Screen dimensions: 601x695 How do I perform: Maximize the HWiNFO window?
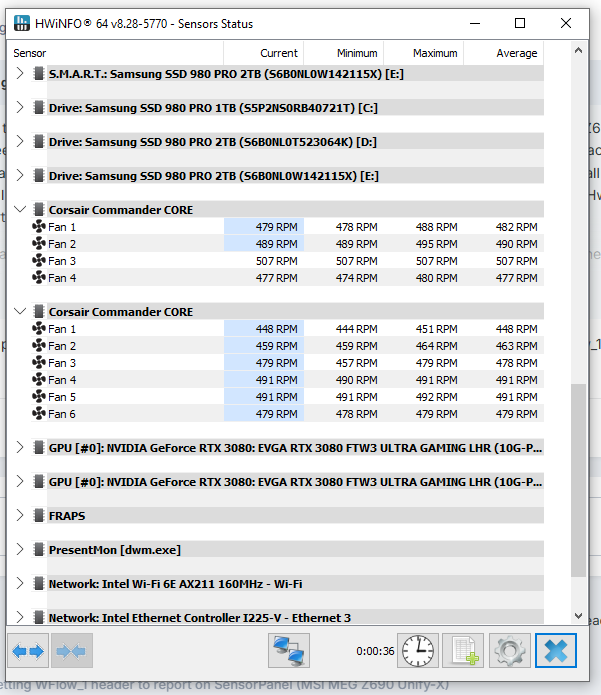click(x=520, y=23)
